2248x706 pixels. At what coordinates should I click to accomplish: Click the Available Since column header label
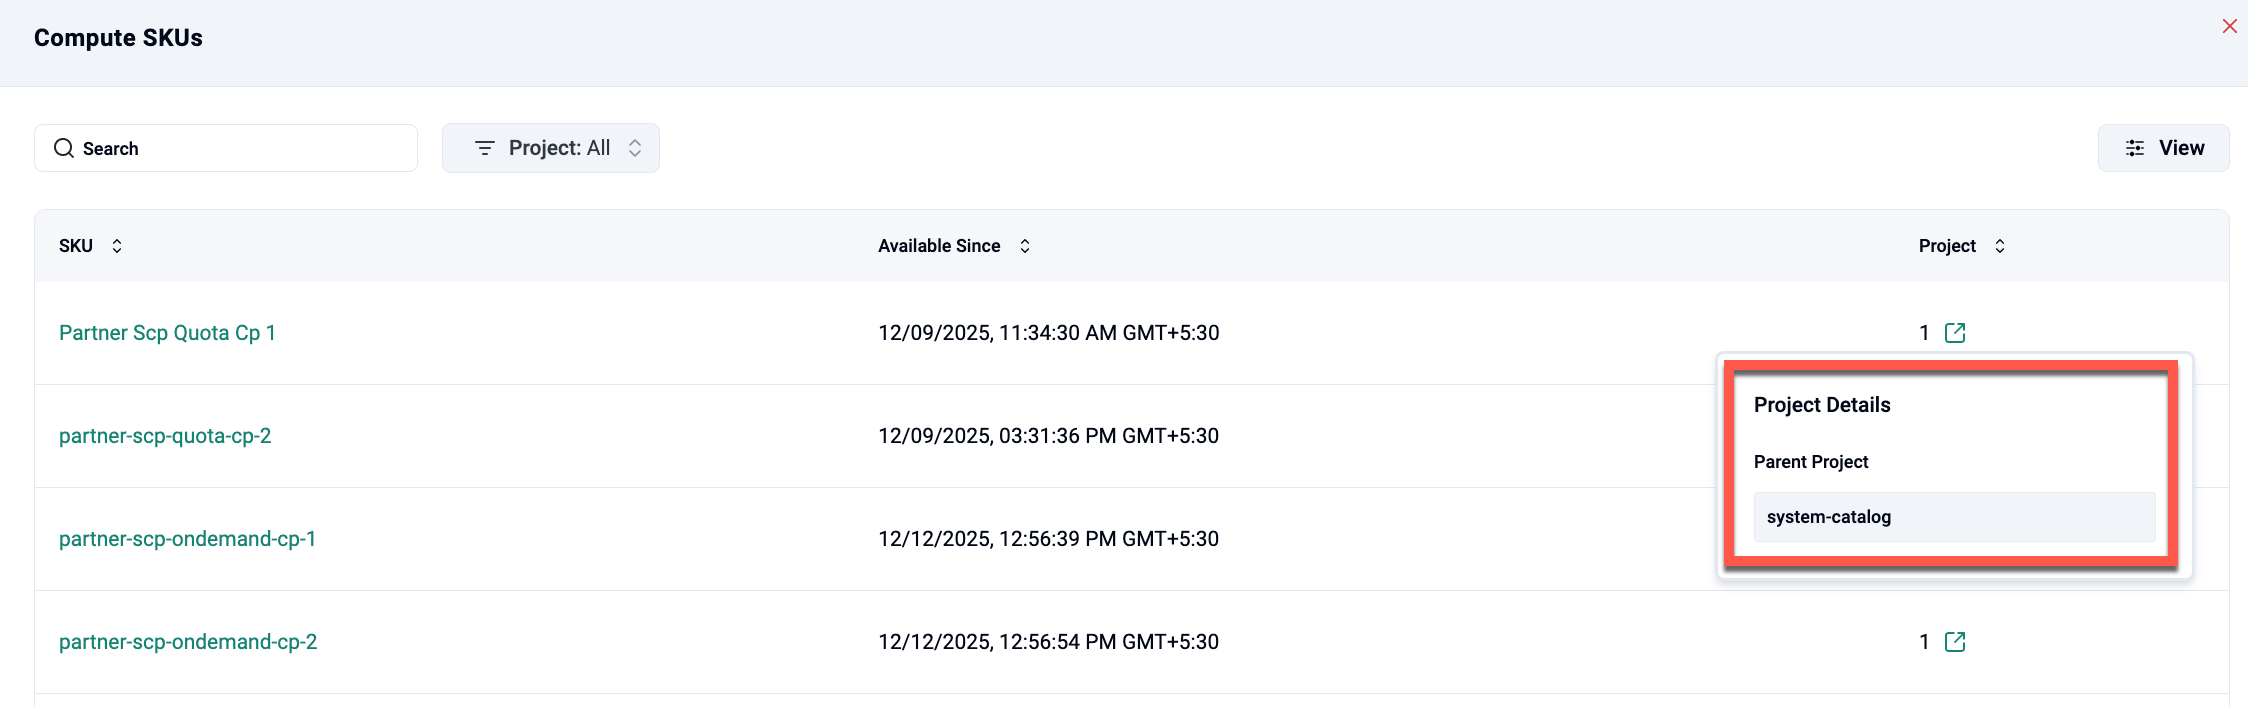point(939,246)
